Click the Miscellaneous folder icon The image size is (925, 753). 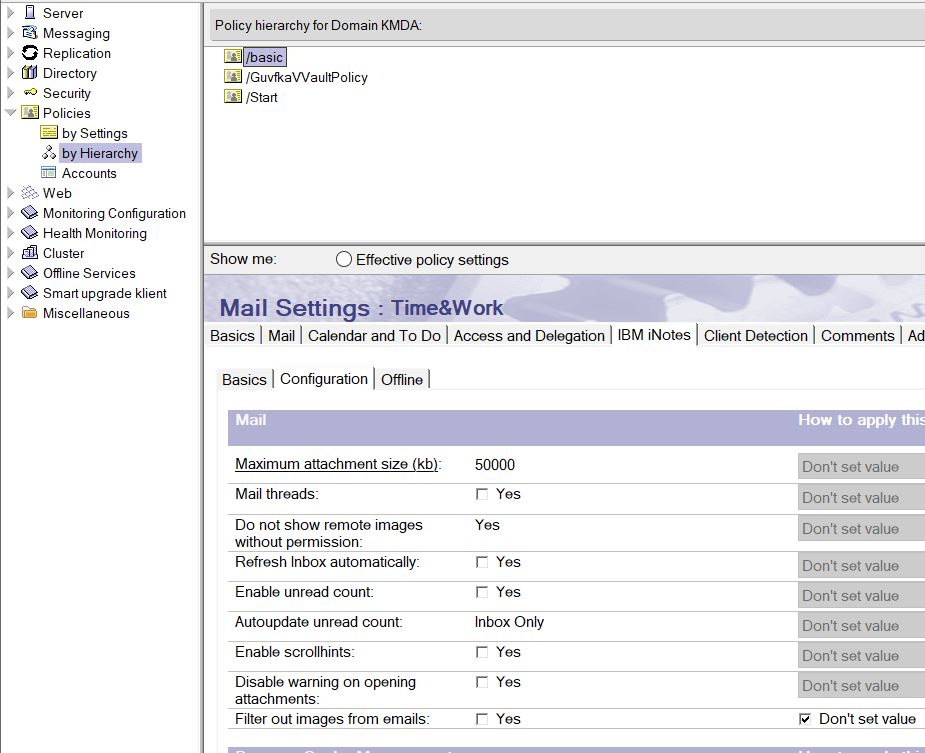point(29,313)
